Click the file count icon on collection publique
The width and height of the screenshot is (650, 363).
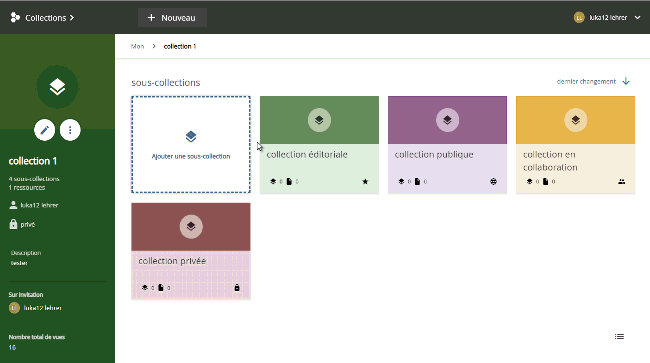point(417,182)
